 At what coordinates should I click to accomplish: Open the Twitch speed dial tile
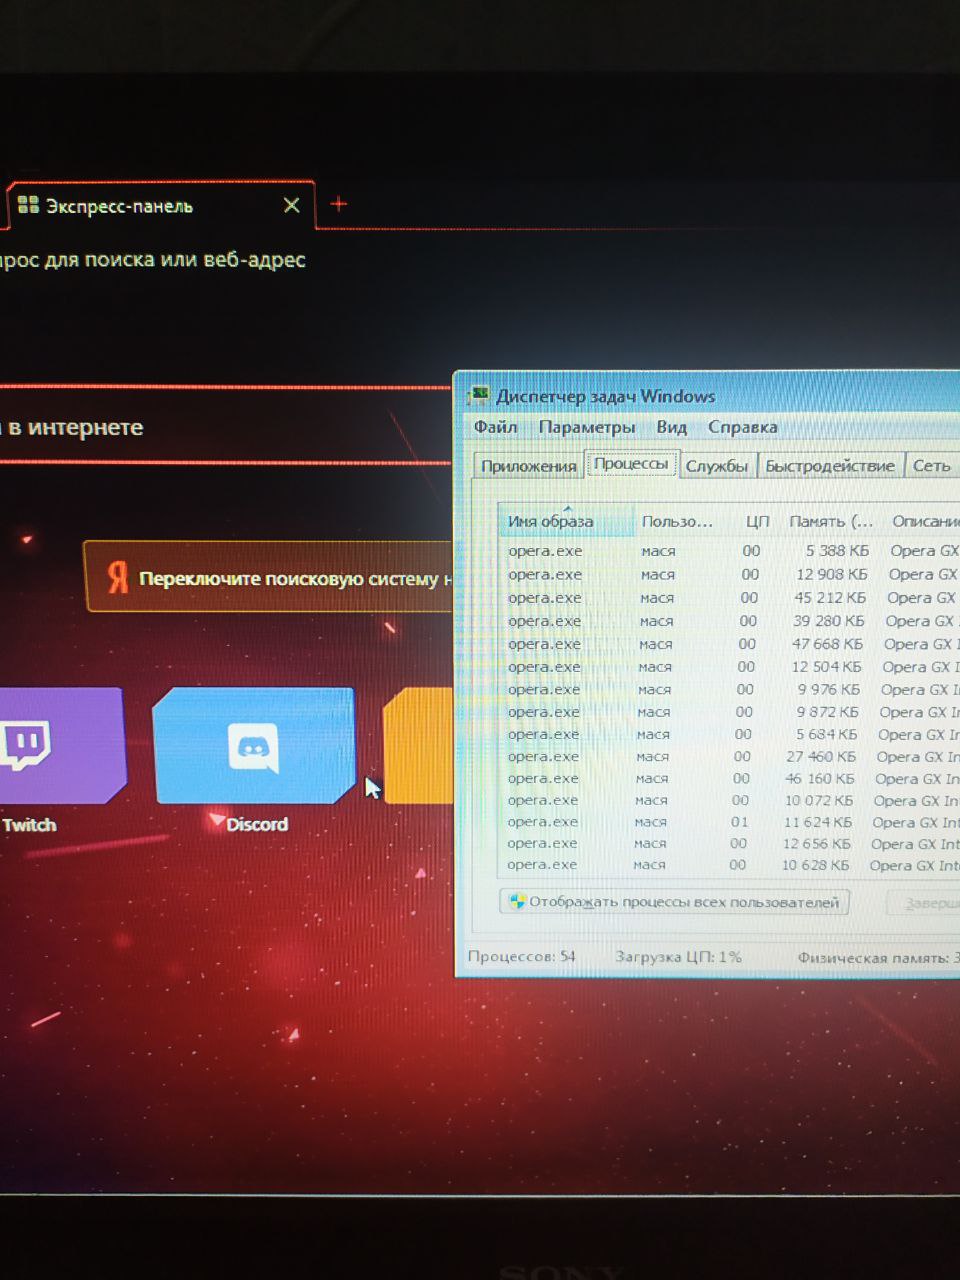pos(62,745)
